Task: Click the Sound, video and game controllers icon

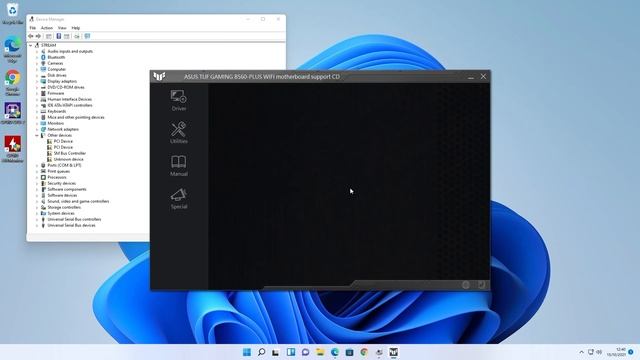Action: click(x=43, y=201)
